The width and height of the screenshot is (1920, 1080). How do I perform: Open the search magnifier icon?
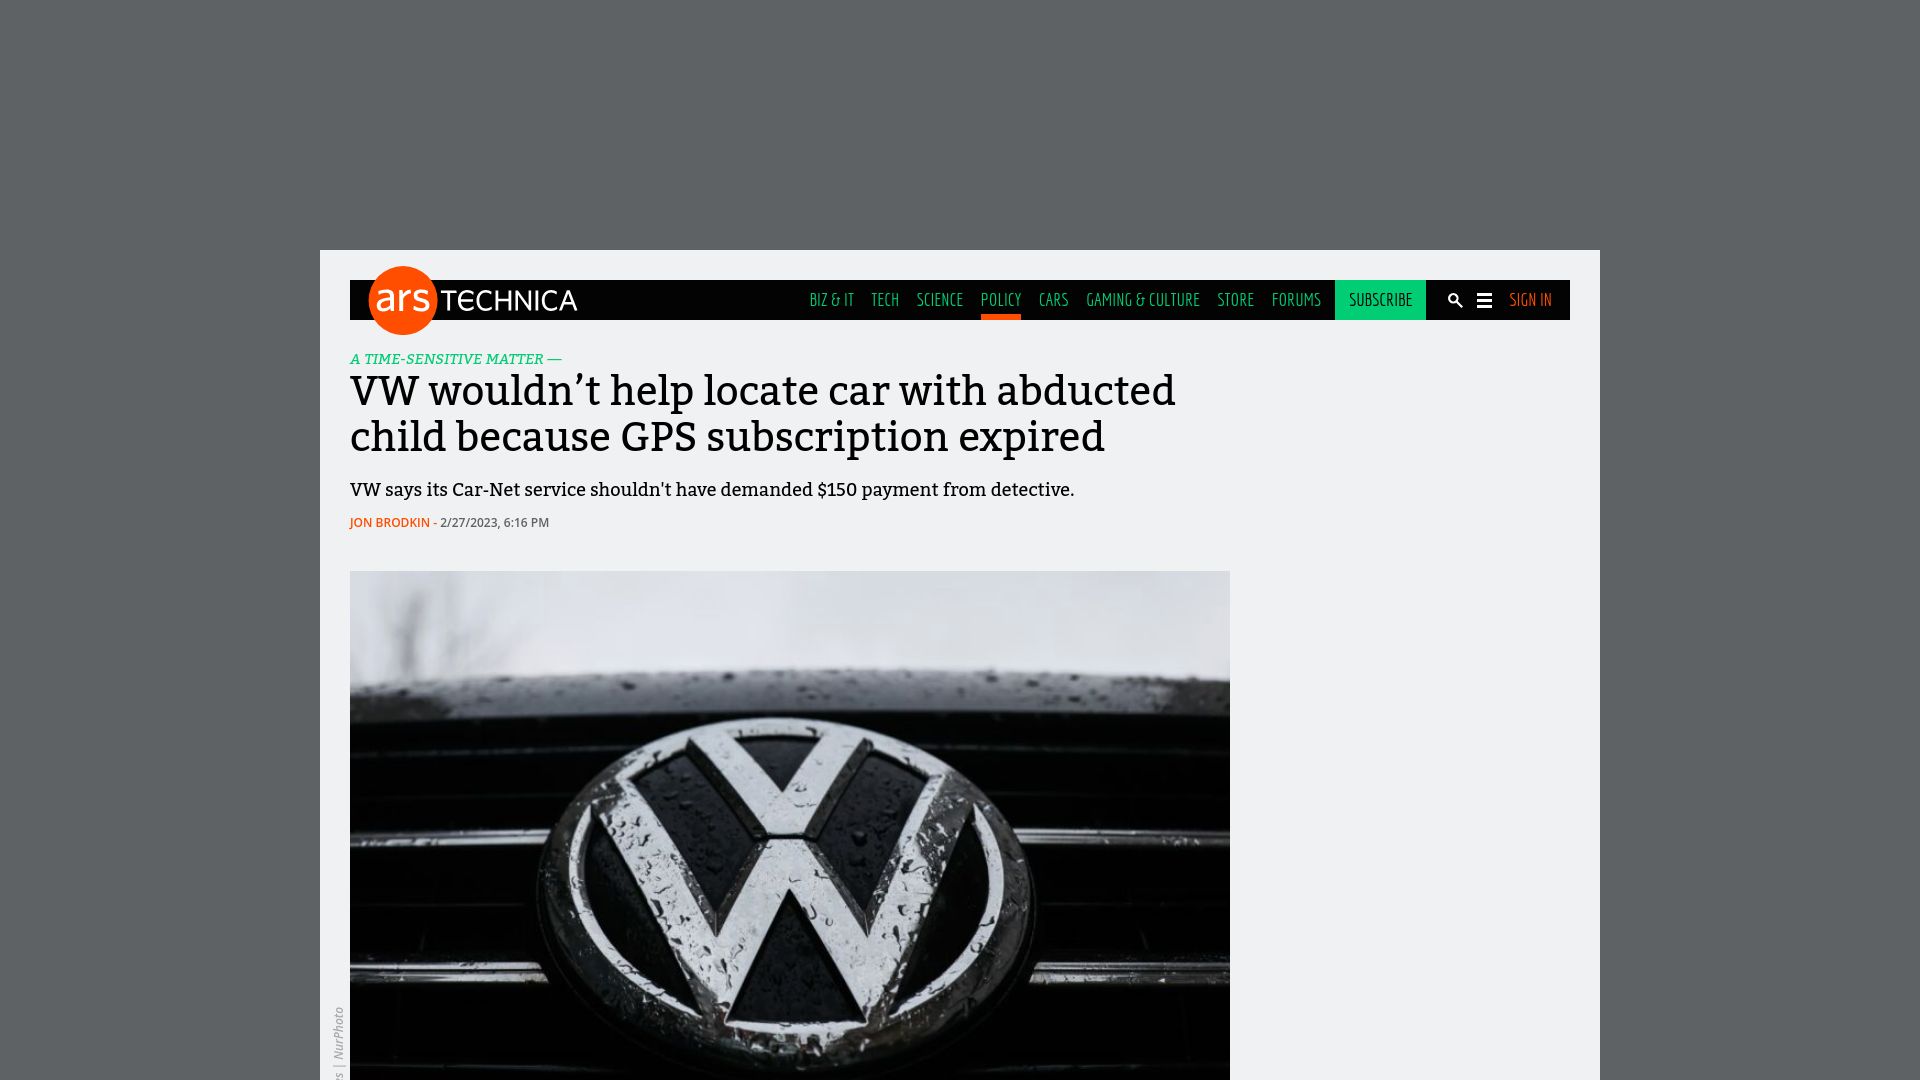point(1455,300)
